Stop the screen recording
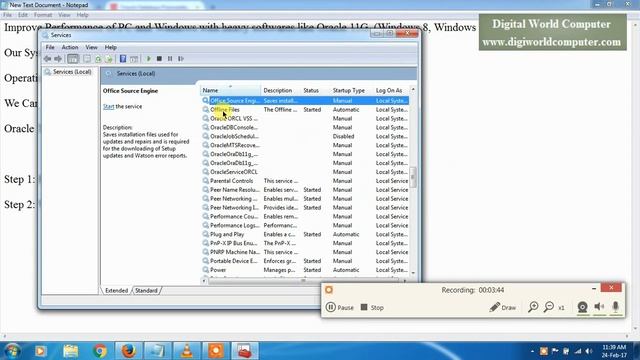The height and width of the screenshot is (360, 640). coord(372,307)
